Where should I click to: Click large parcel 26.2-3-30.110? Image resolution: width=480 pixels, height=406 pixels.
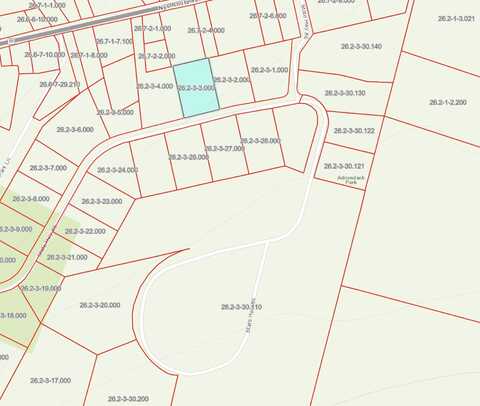(x=242, y=307)
